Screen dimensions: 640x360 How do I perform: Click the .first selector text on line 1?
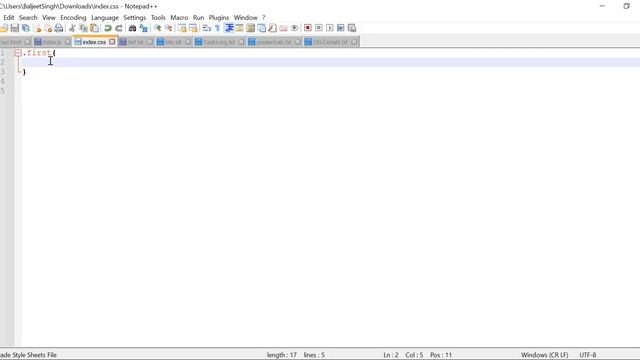(38, 53)
